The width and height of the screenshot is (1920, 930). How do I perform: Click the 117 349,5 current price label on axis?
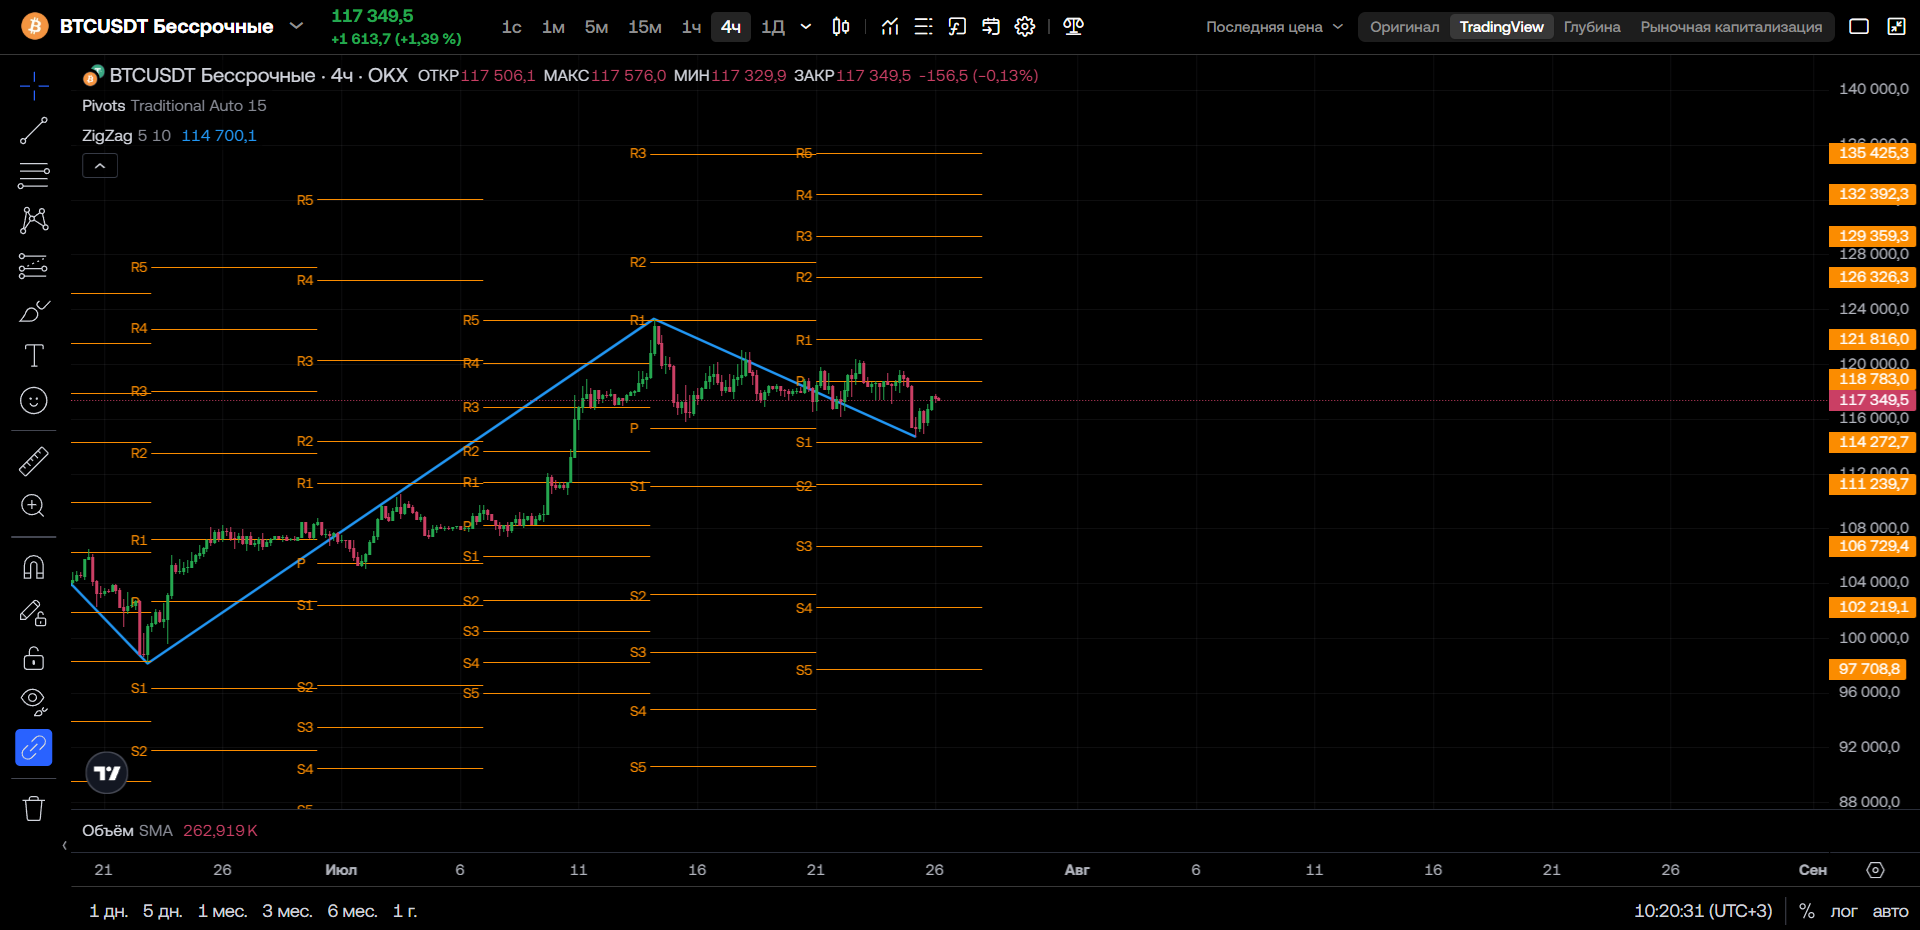tap(1872, 400)
